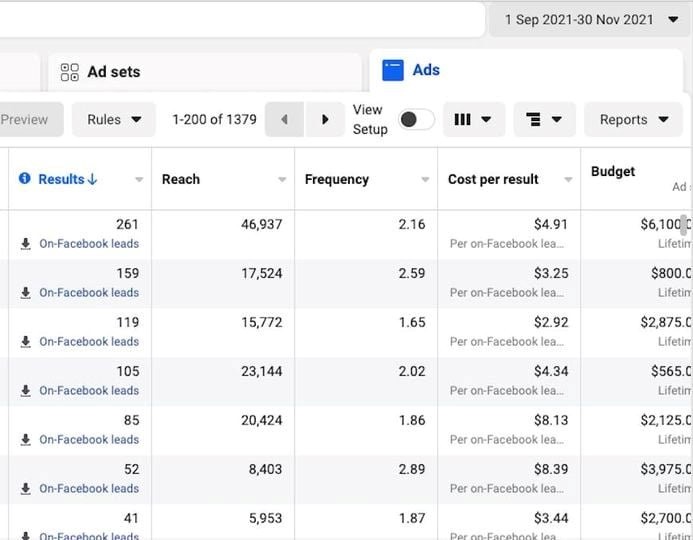Switch to the Ad sets tab
693x540 pixels.
tap(113, 72)
